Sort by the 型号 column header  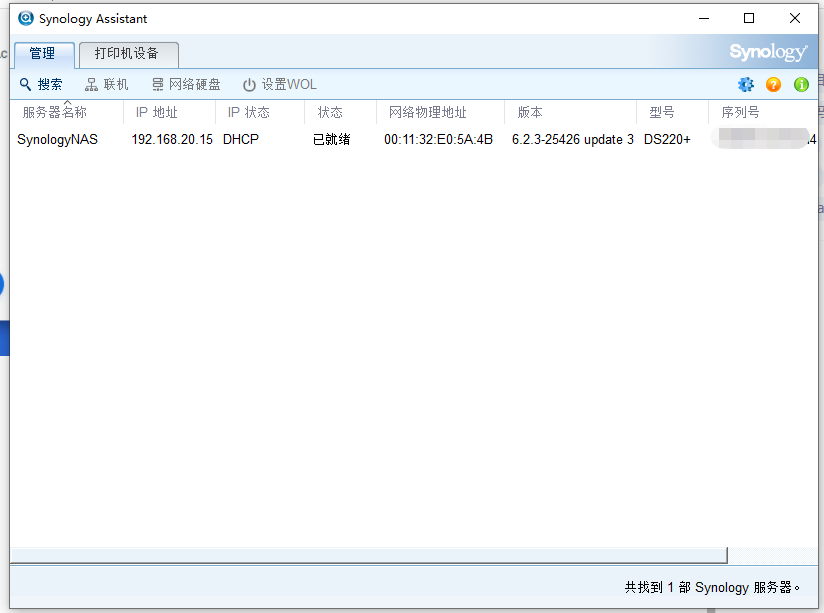[x=672, y=113]
